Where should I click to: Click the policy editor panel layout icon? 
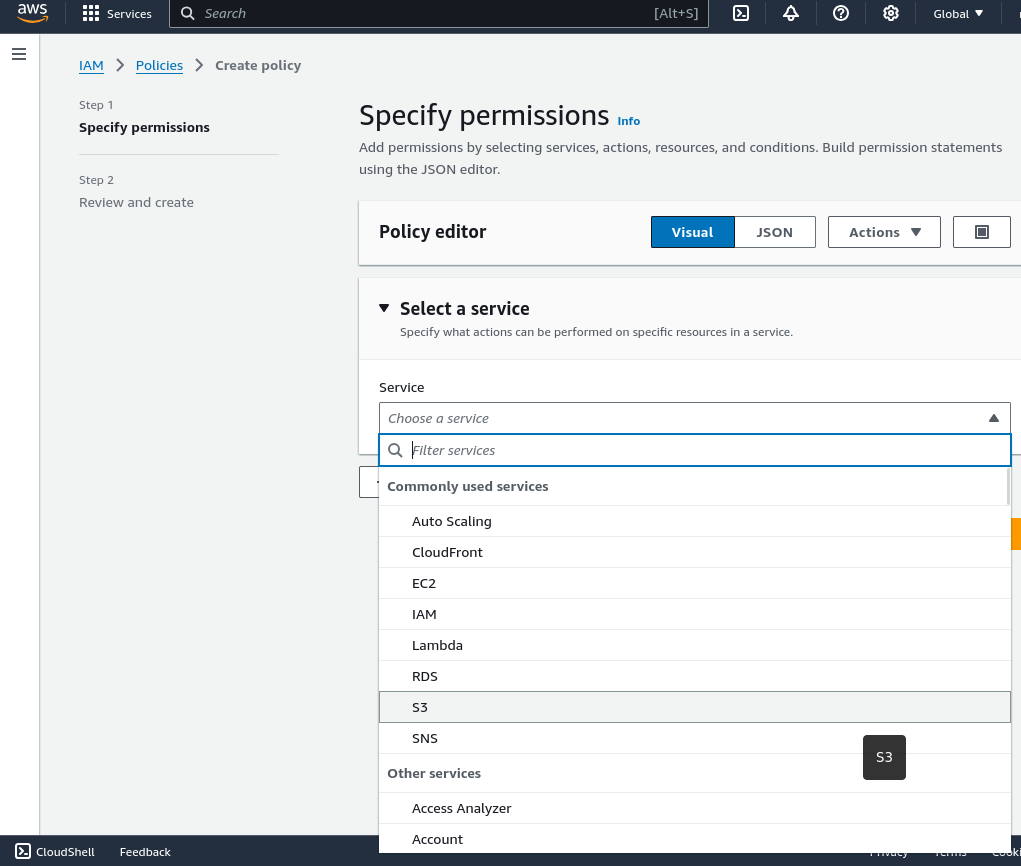click(981, 232)
